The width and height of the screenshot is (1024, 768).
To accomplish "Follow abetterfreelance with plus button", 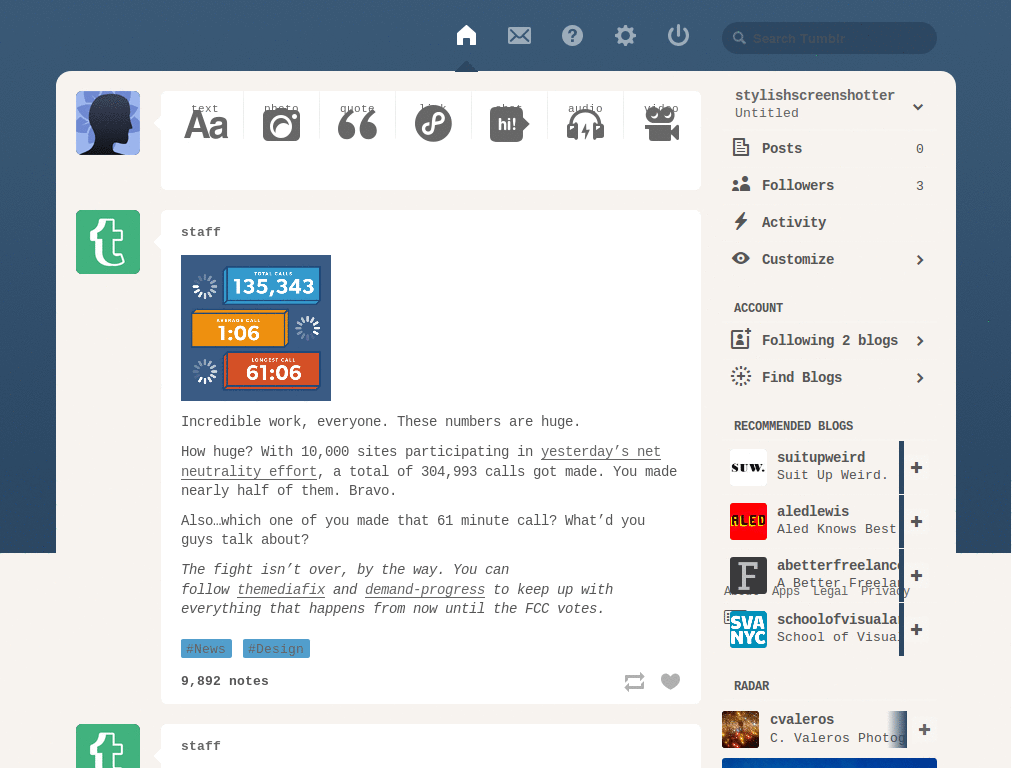I will click(x=916, y=575).
